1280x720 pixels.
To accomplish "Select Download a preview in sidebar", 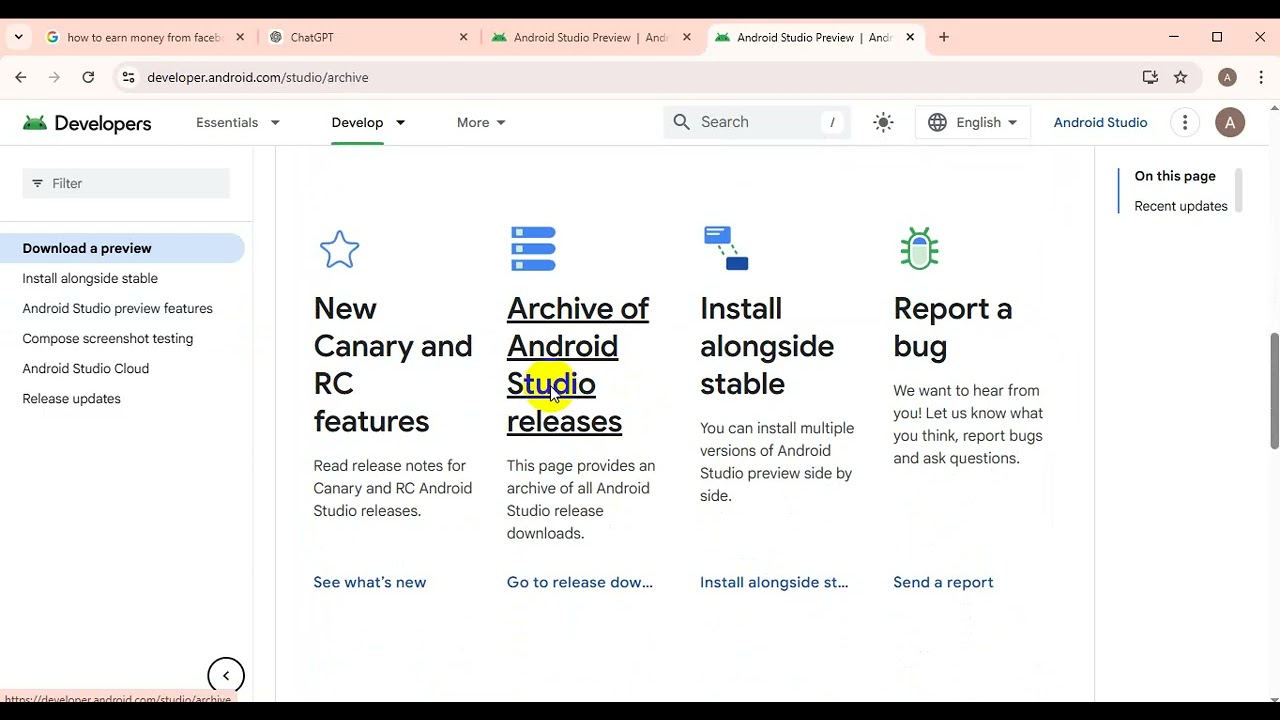I will coord(122,248).
